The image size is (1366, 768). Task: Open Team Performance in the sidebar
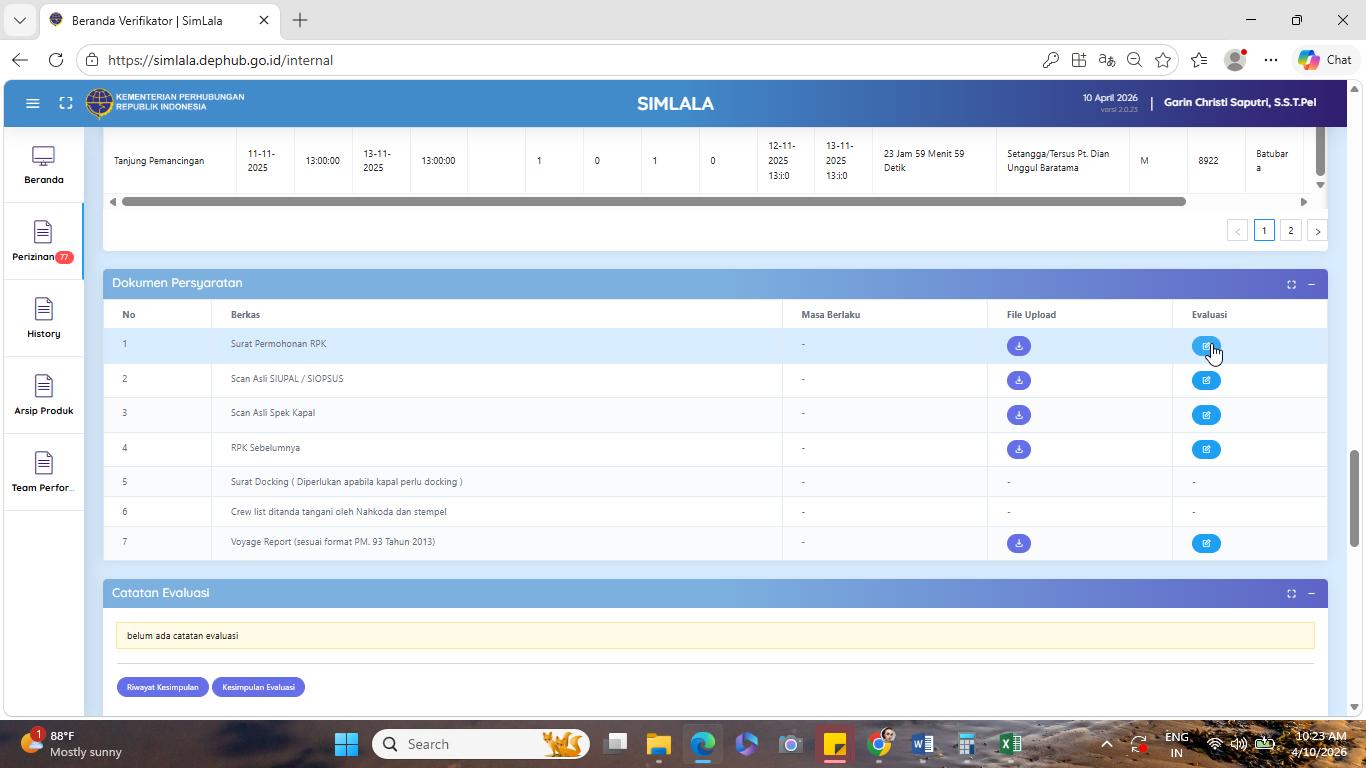43,473
